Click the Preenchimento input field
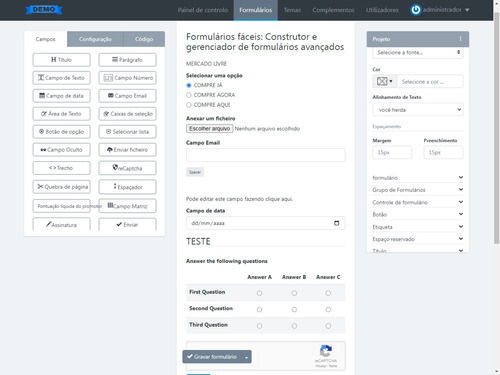Viewport: 500px width, 375px height. coord(443,152)
